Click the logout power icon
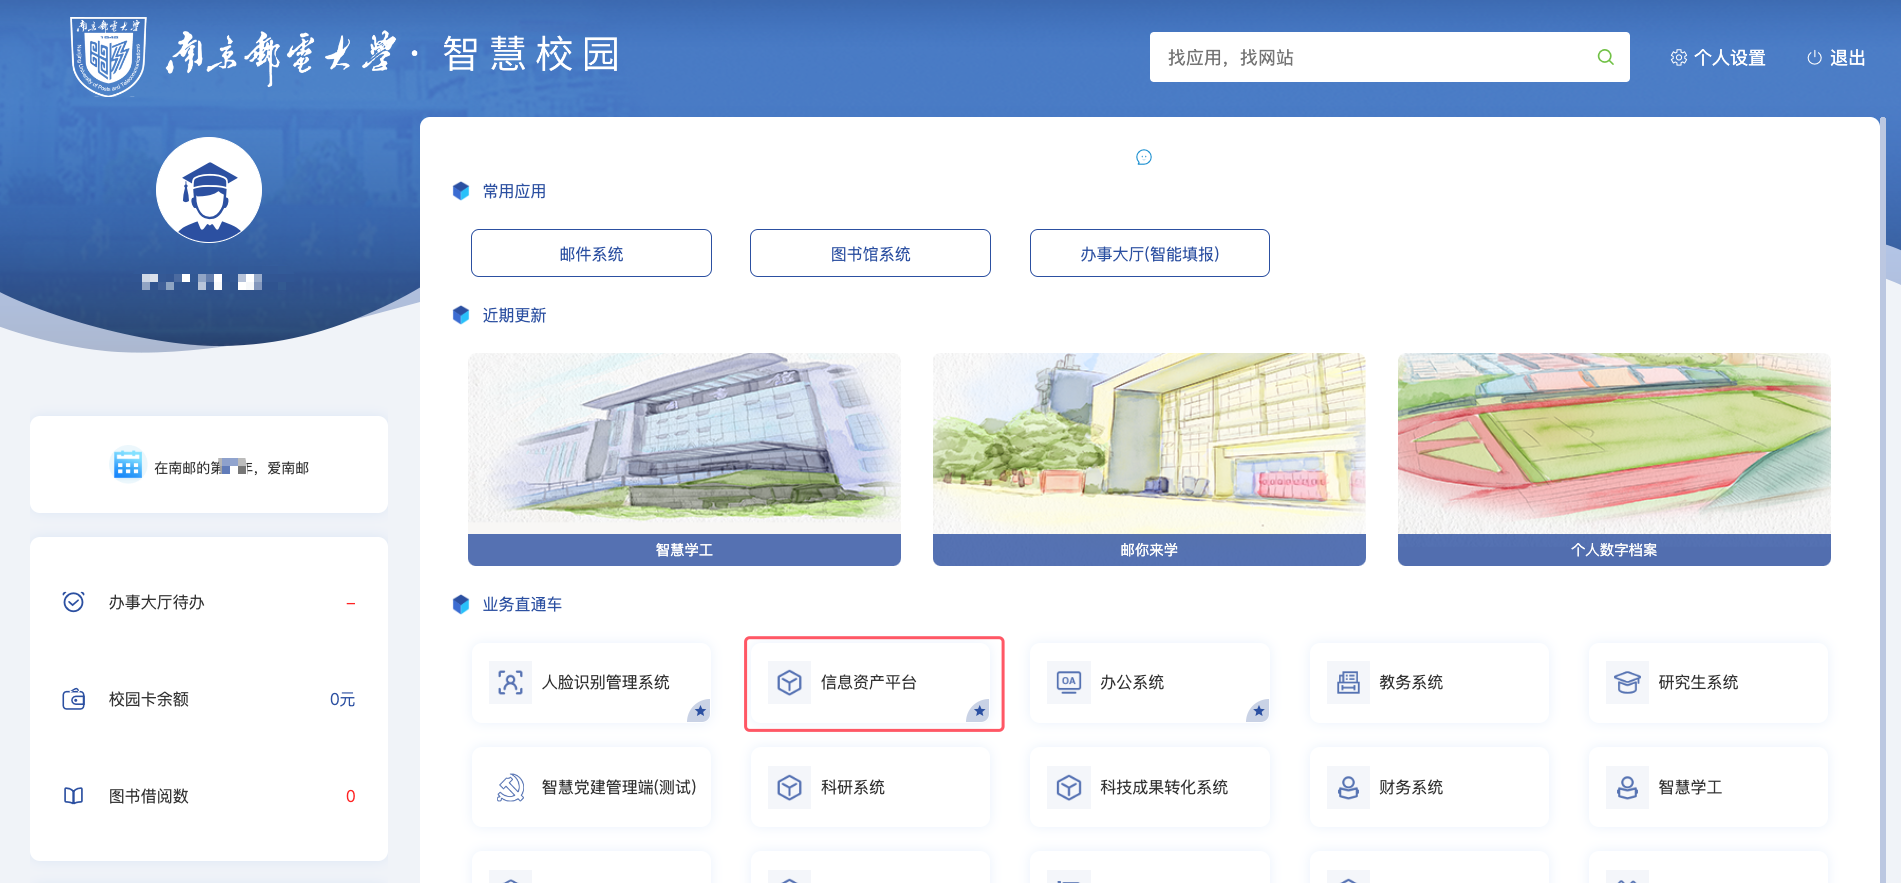1901x883 pixels. 1814,58
